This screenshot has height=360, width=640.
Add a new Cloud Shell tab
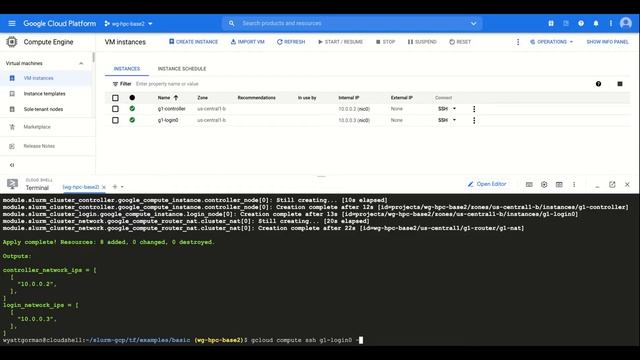coord(115,187)
